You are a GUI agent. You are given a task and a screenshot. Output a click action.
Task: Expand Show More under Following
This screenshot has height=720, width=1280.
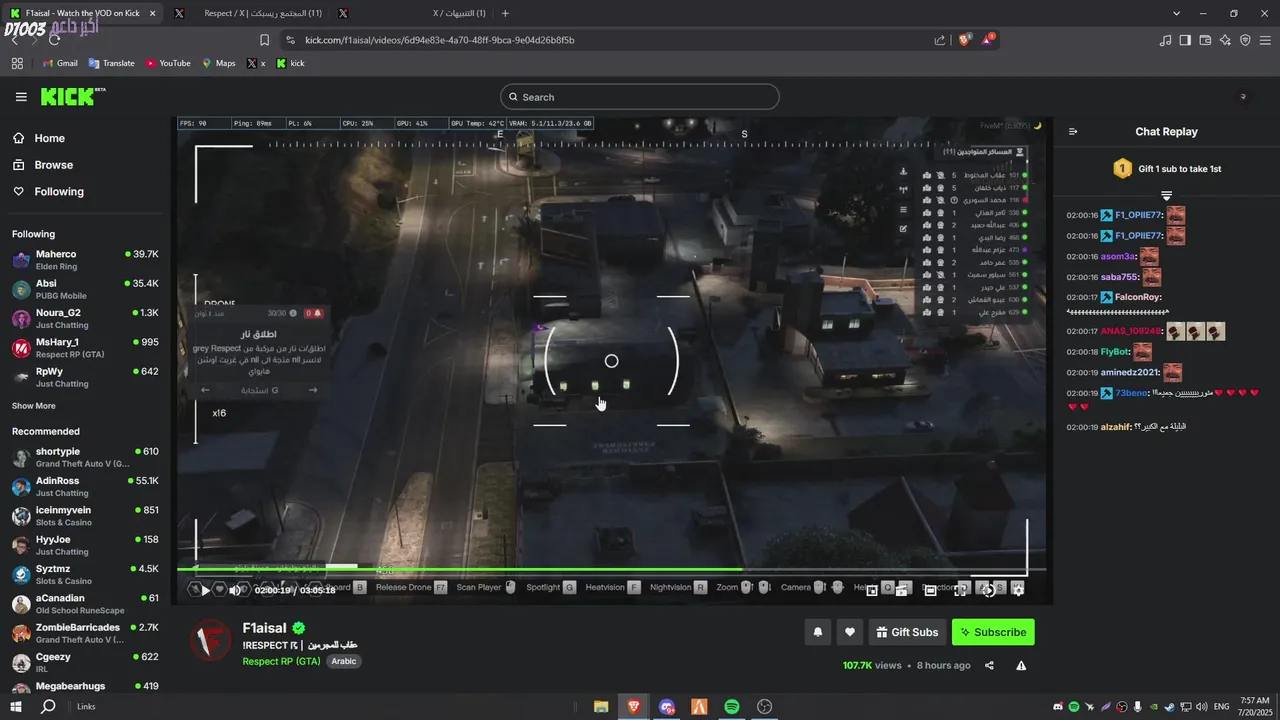[33, 406]
